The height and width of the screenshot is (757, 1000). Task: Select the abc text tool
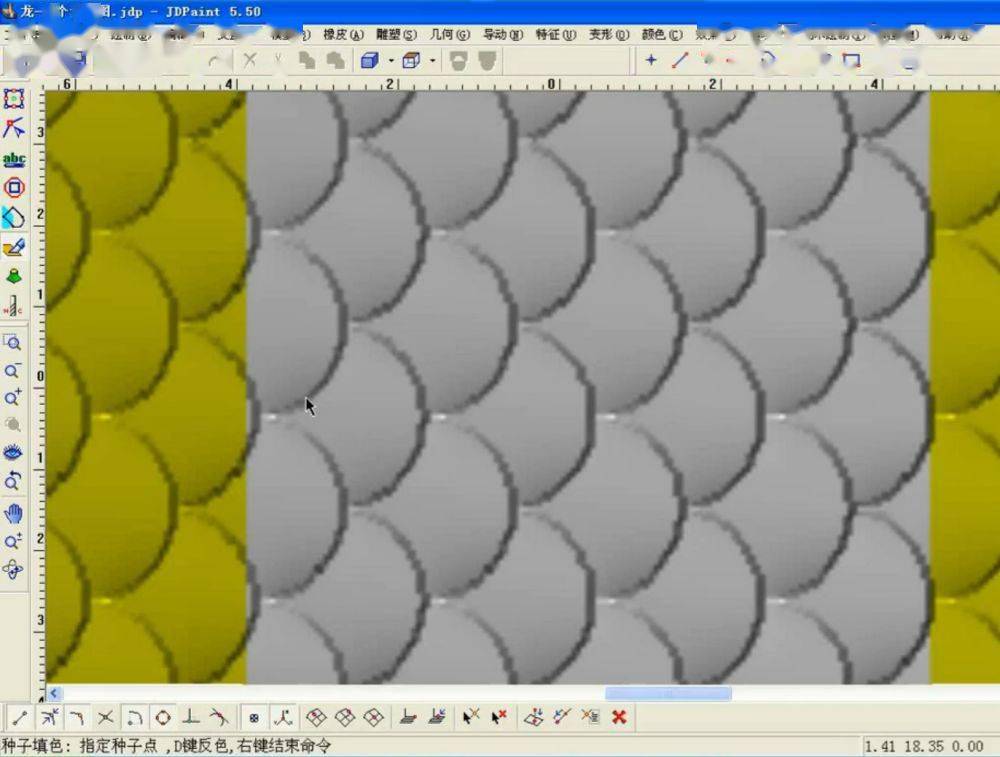tap(14, 159)
